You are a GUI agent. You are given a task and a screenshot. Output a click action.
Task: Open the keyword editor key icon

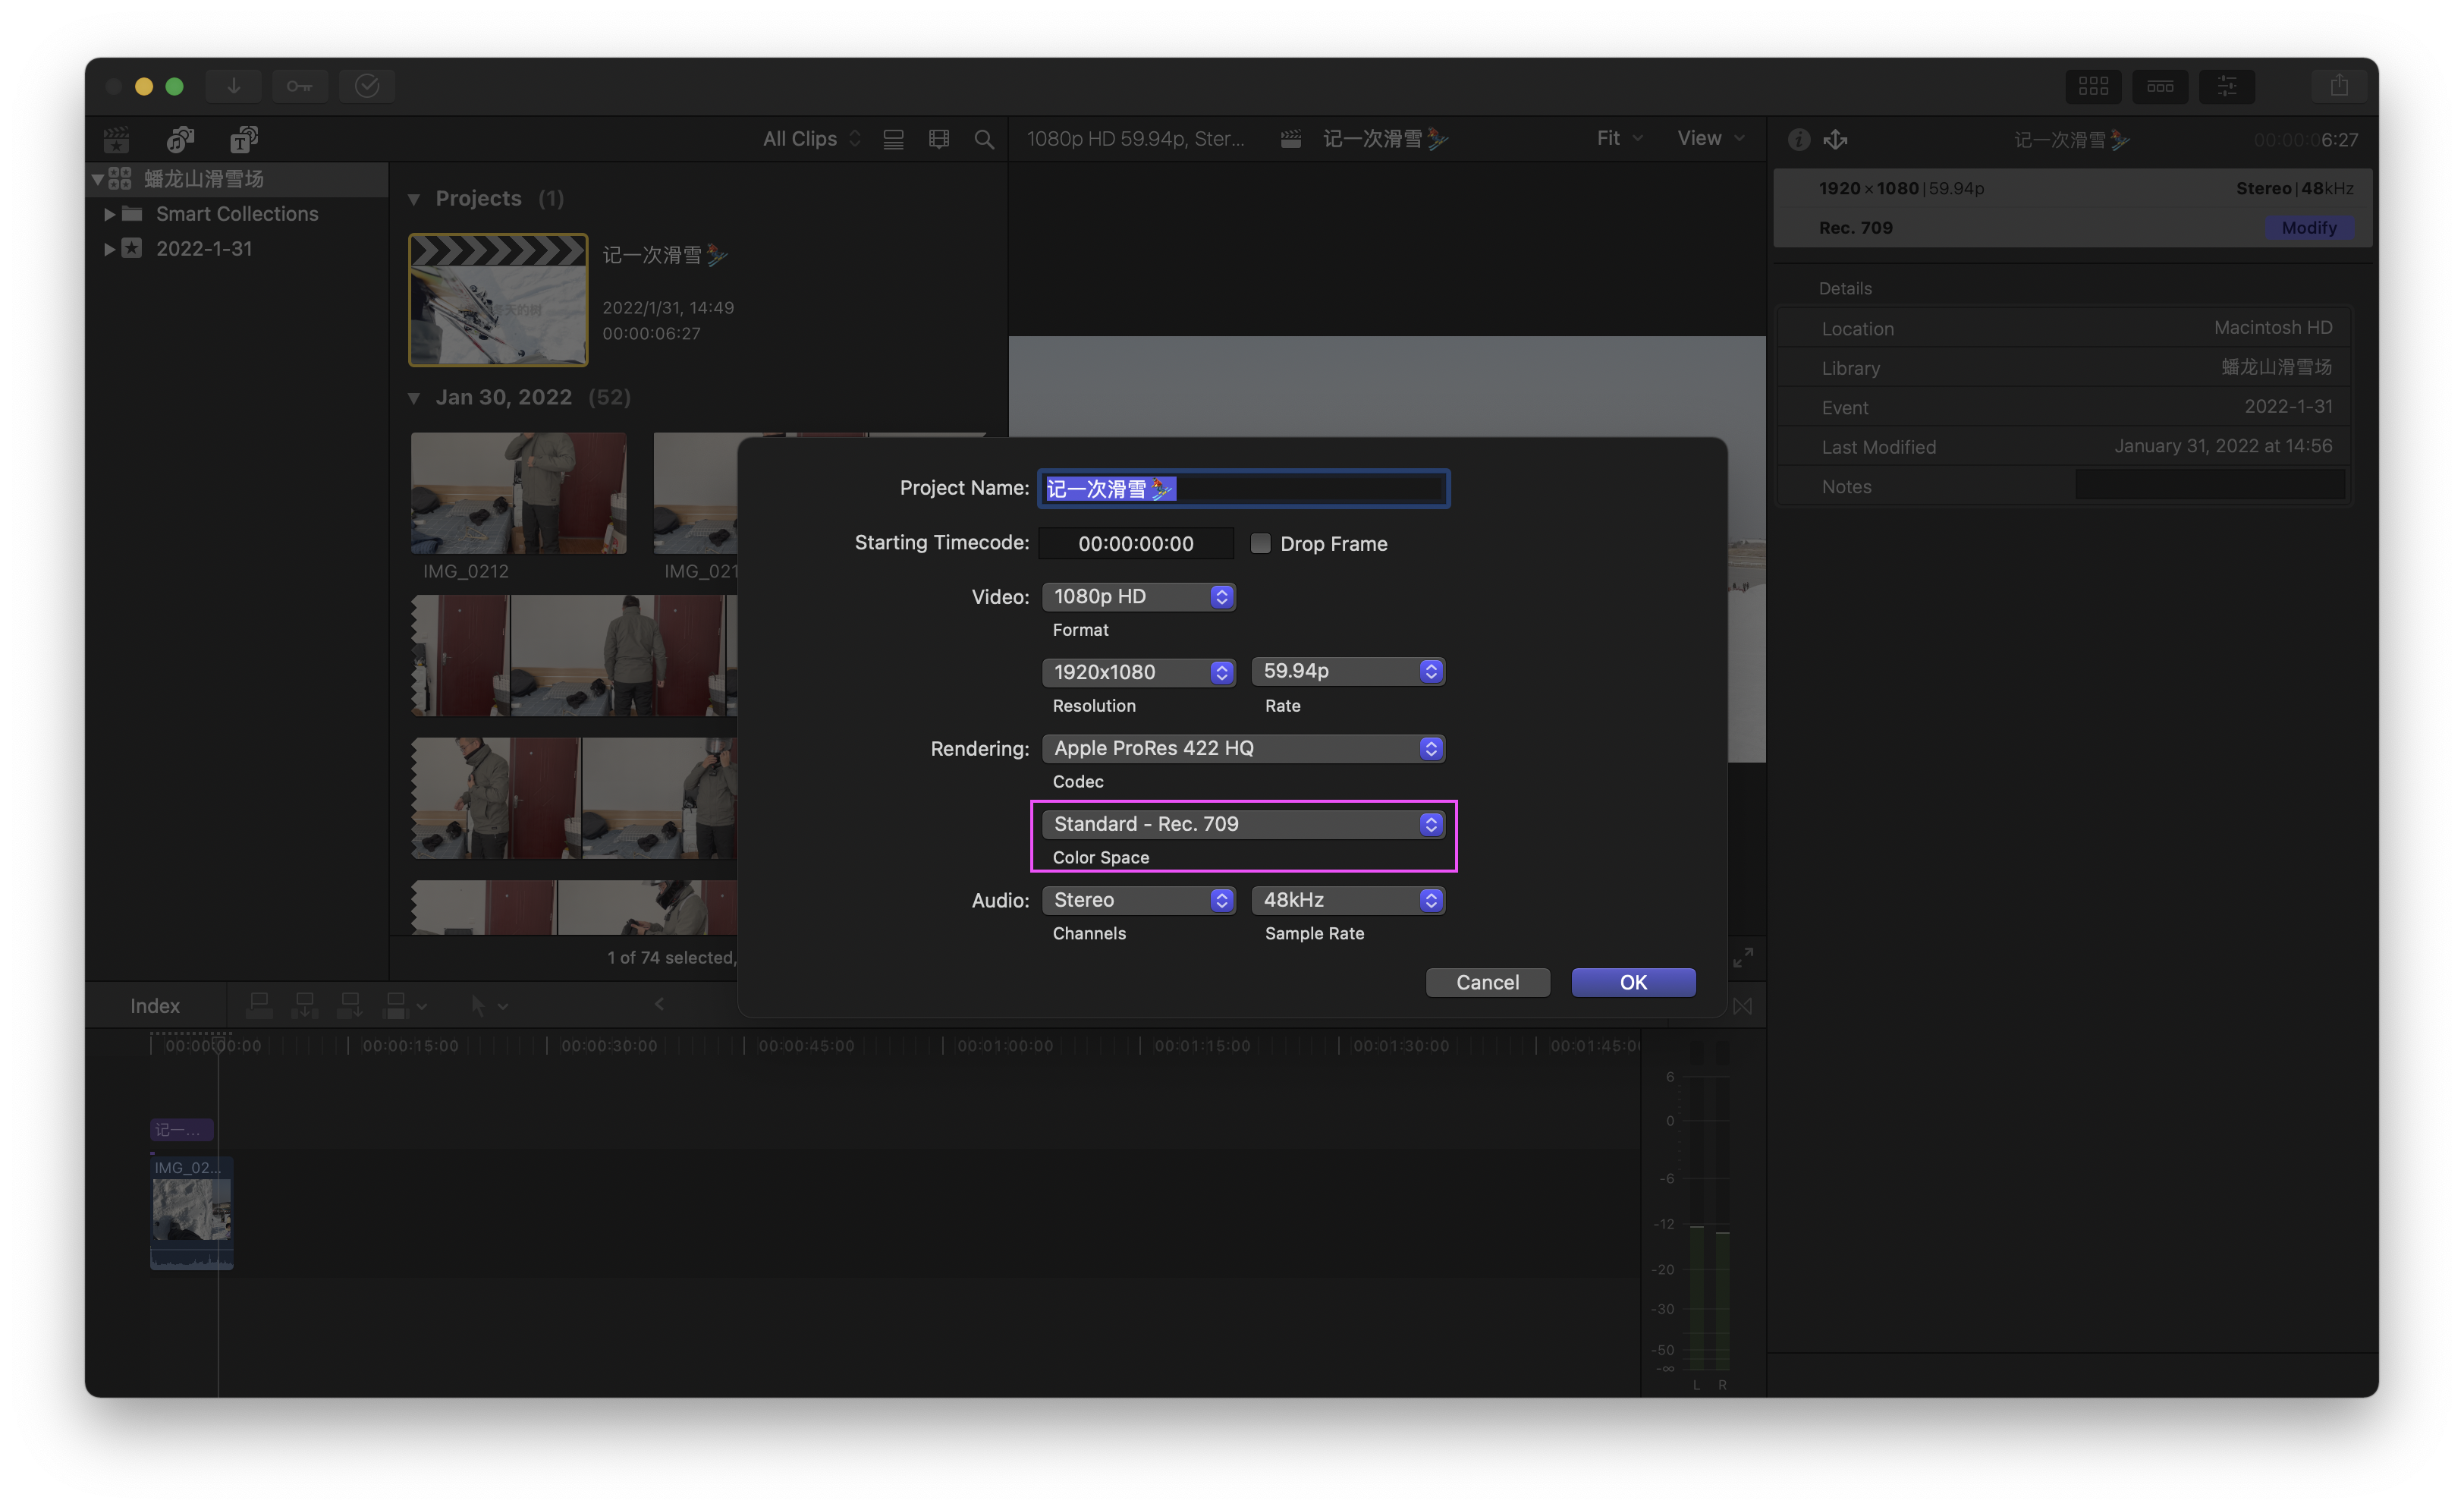click(x=300, y=86)
